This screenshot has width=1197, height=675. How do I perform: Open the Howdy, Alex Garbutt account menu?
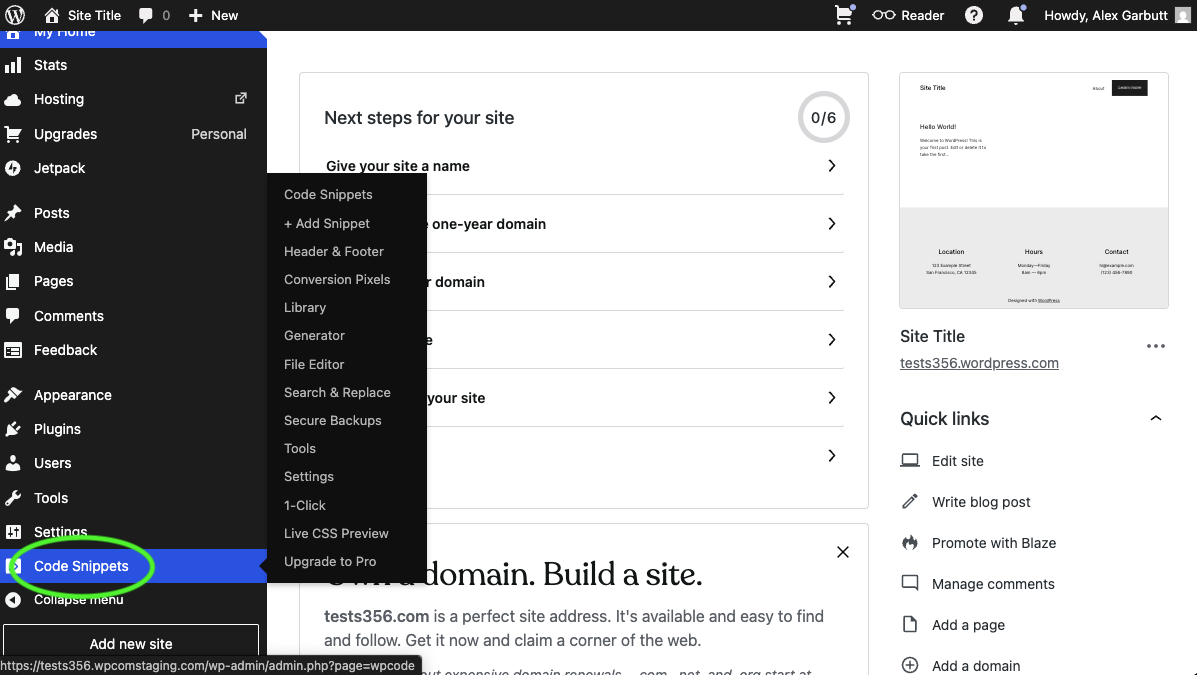pyautogui.click(x=1117, y=15)
